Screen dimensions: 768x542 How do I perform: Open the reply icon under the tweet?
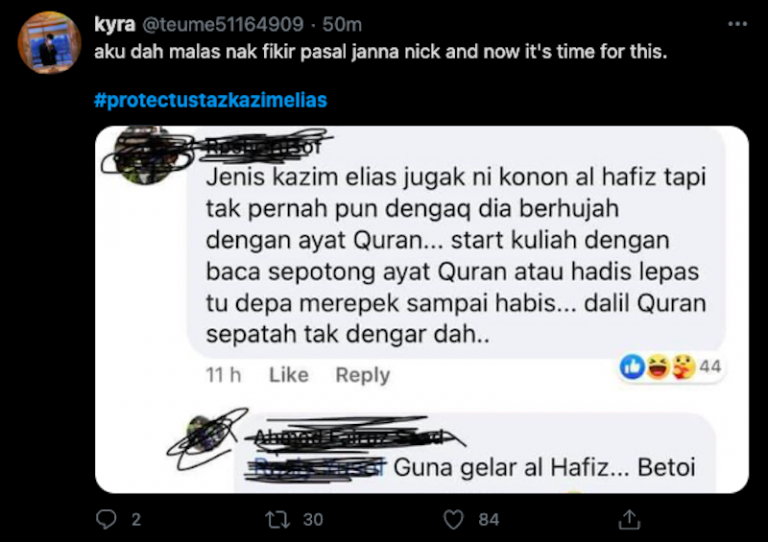(106, 519)
